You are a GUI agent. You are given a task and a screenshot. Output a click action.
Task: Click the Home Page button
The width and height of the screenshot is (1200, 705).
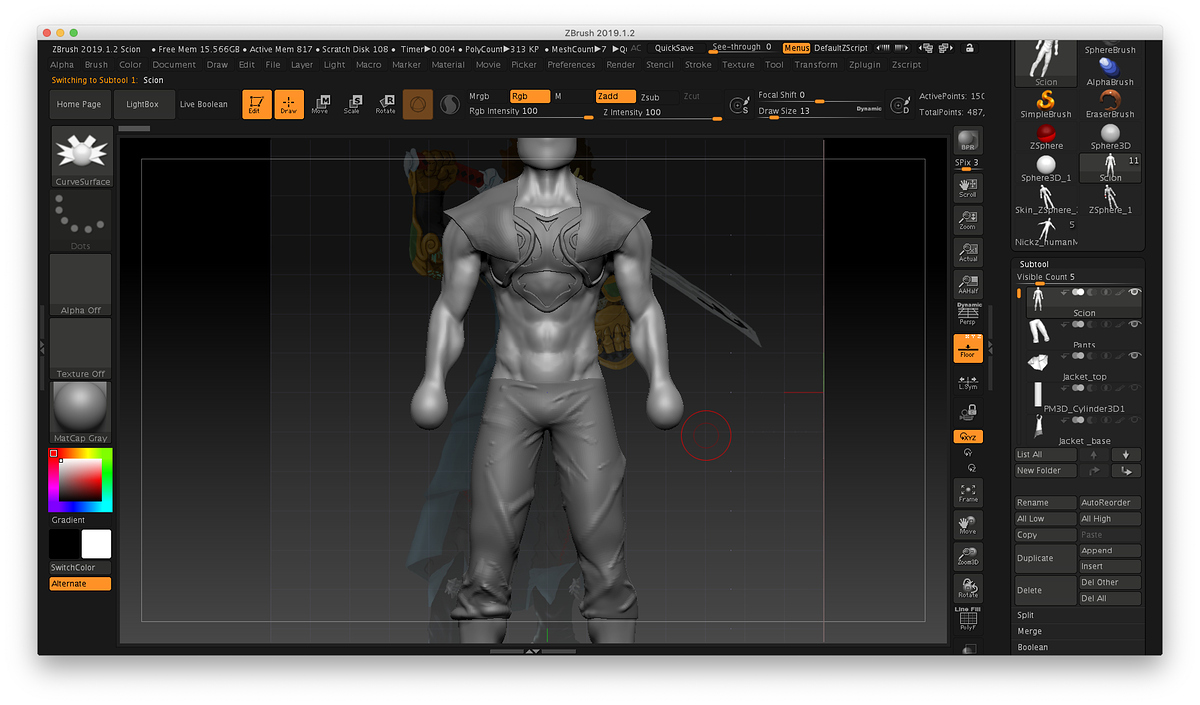point(79,104)
